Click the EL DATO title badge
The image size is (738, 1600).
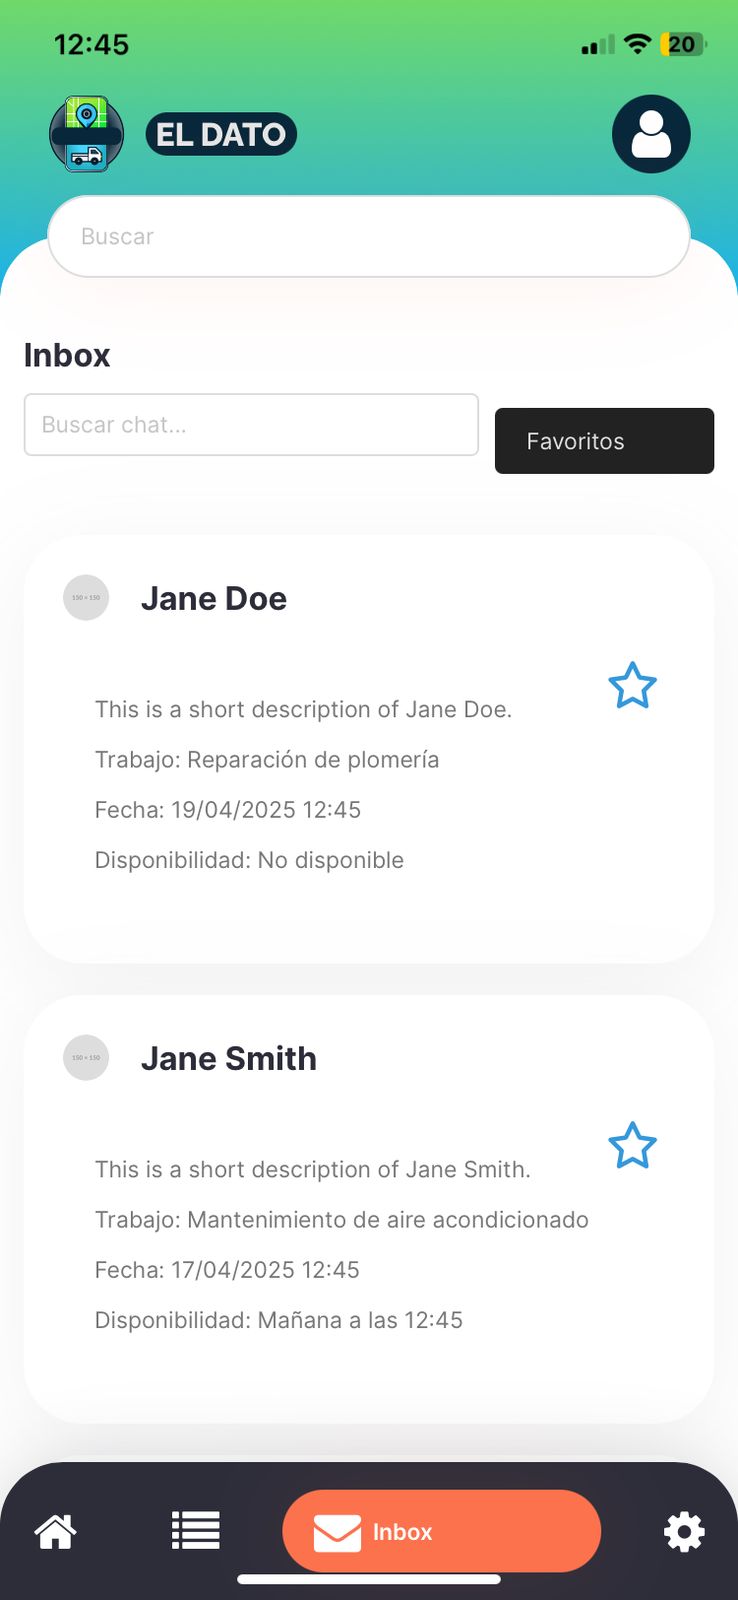pos(221,134)
